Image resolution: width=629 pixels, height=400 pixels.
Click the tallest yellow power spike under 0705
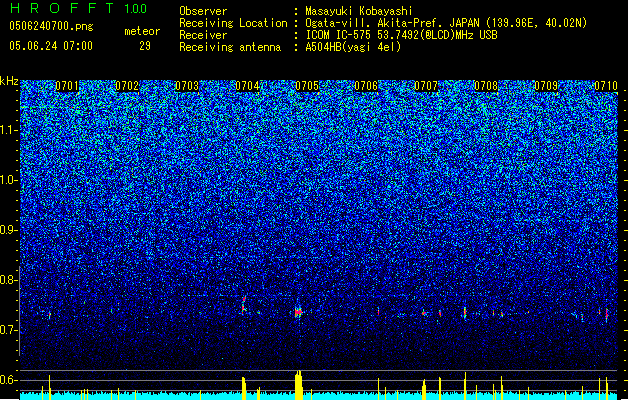[298, 385]
